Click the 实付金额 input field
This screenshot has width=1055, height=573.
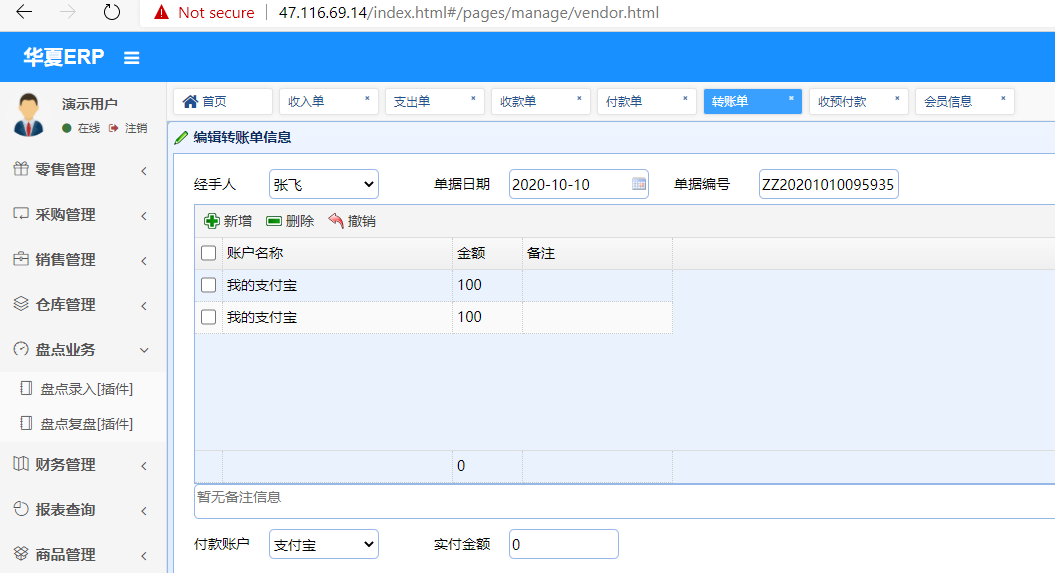coord(563,544)
